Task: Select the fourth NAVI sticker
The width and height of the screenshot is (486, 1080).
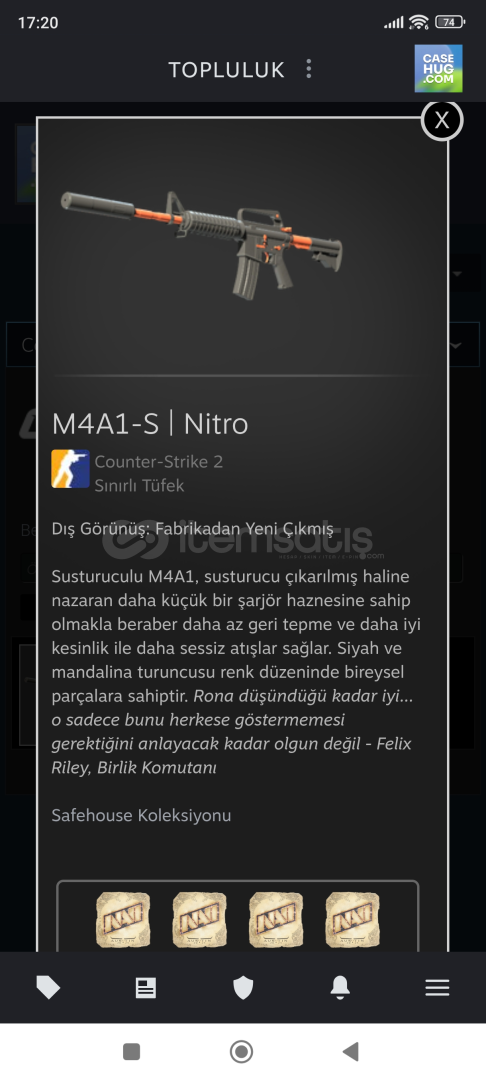Action: point(352,919)
